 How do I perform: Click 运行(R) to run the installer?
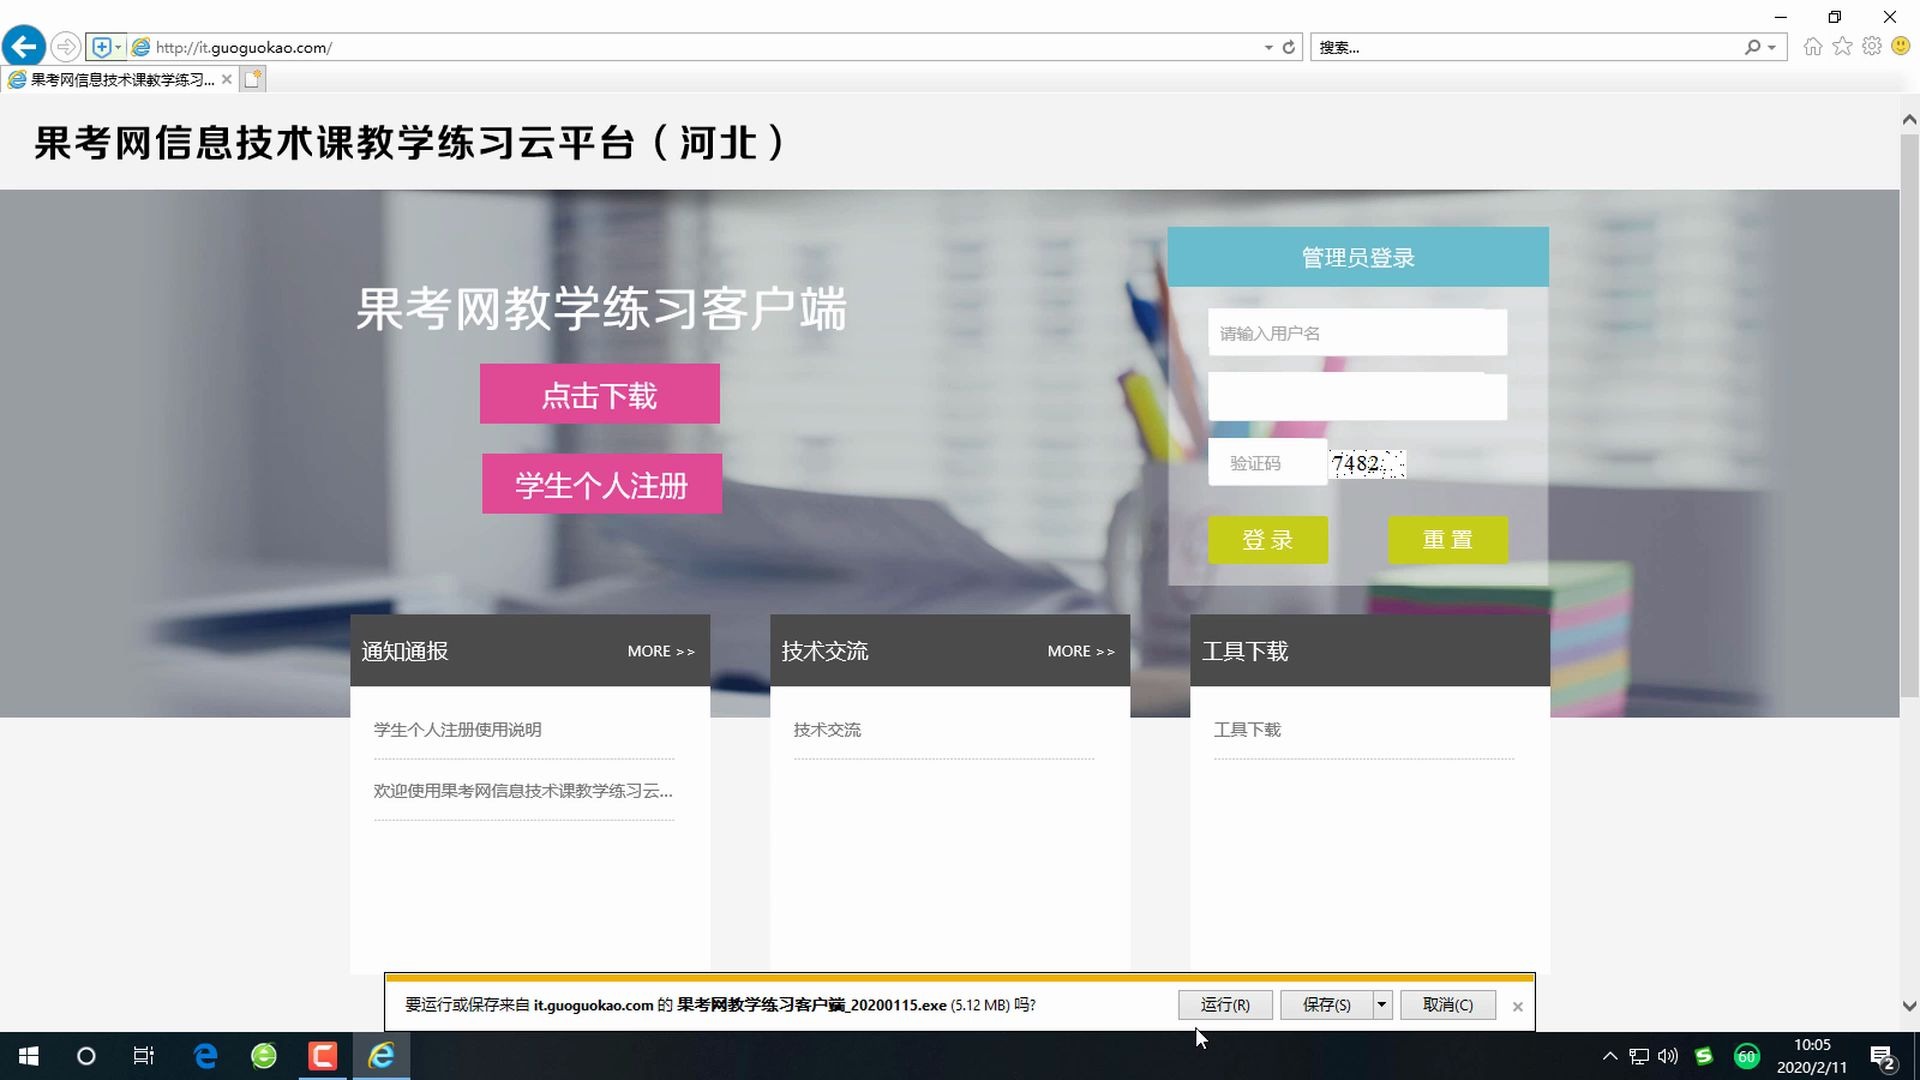pyautogui.click(x=1224, y=1005)
